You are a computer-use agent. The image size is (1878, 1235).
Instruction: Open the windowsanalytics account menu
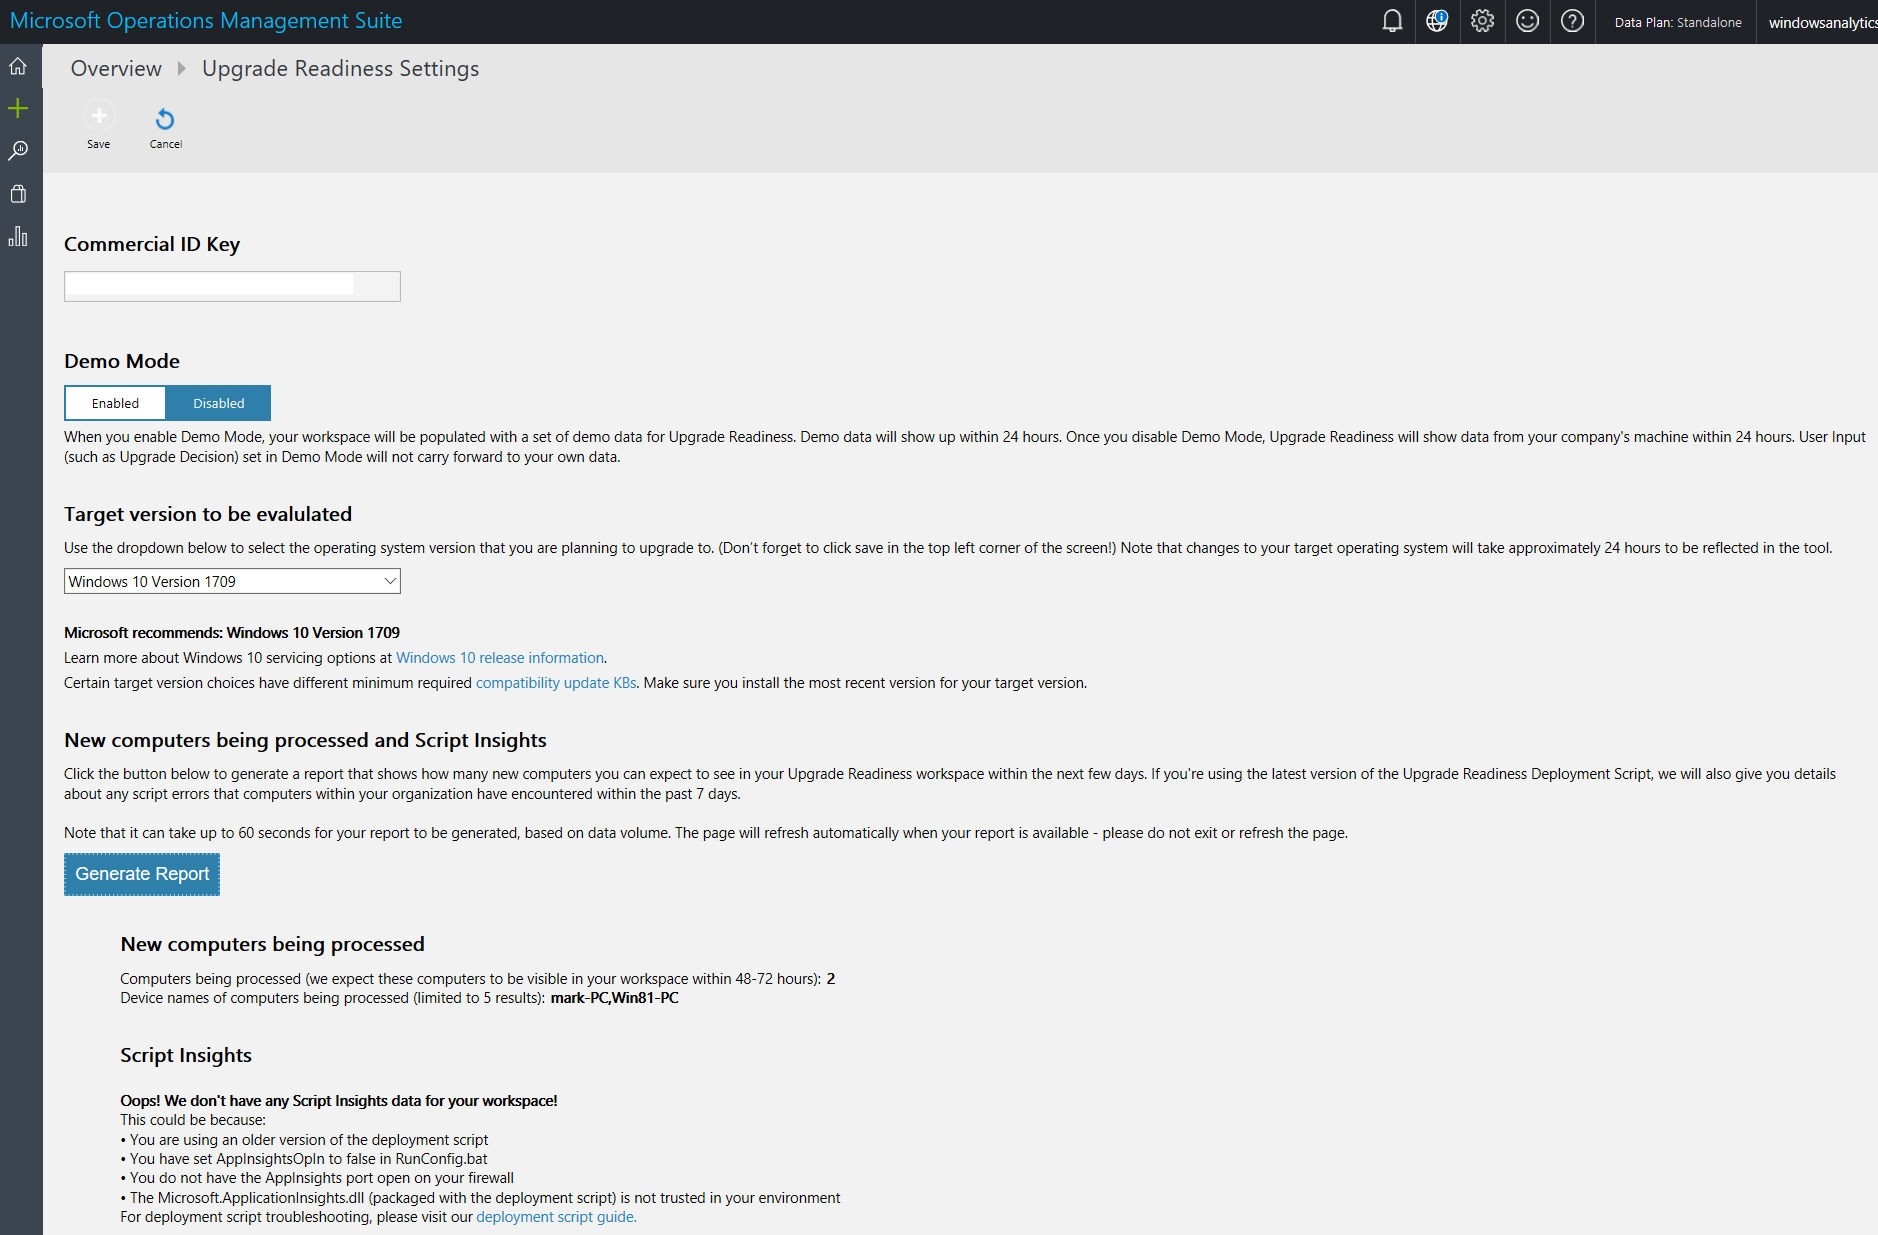1820,22
